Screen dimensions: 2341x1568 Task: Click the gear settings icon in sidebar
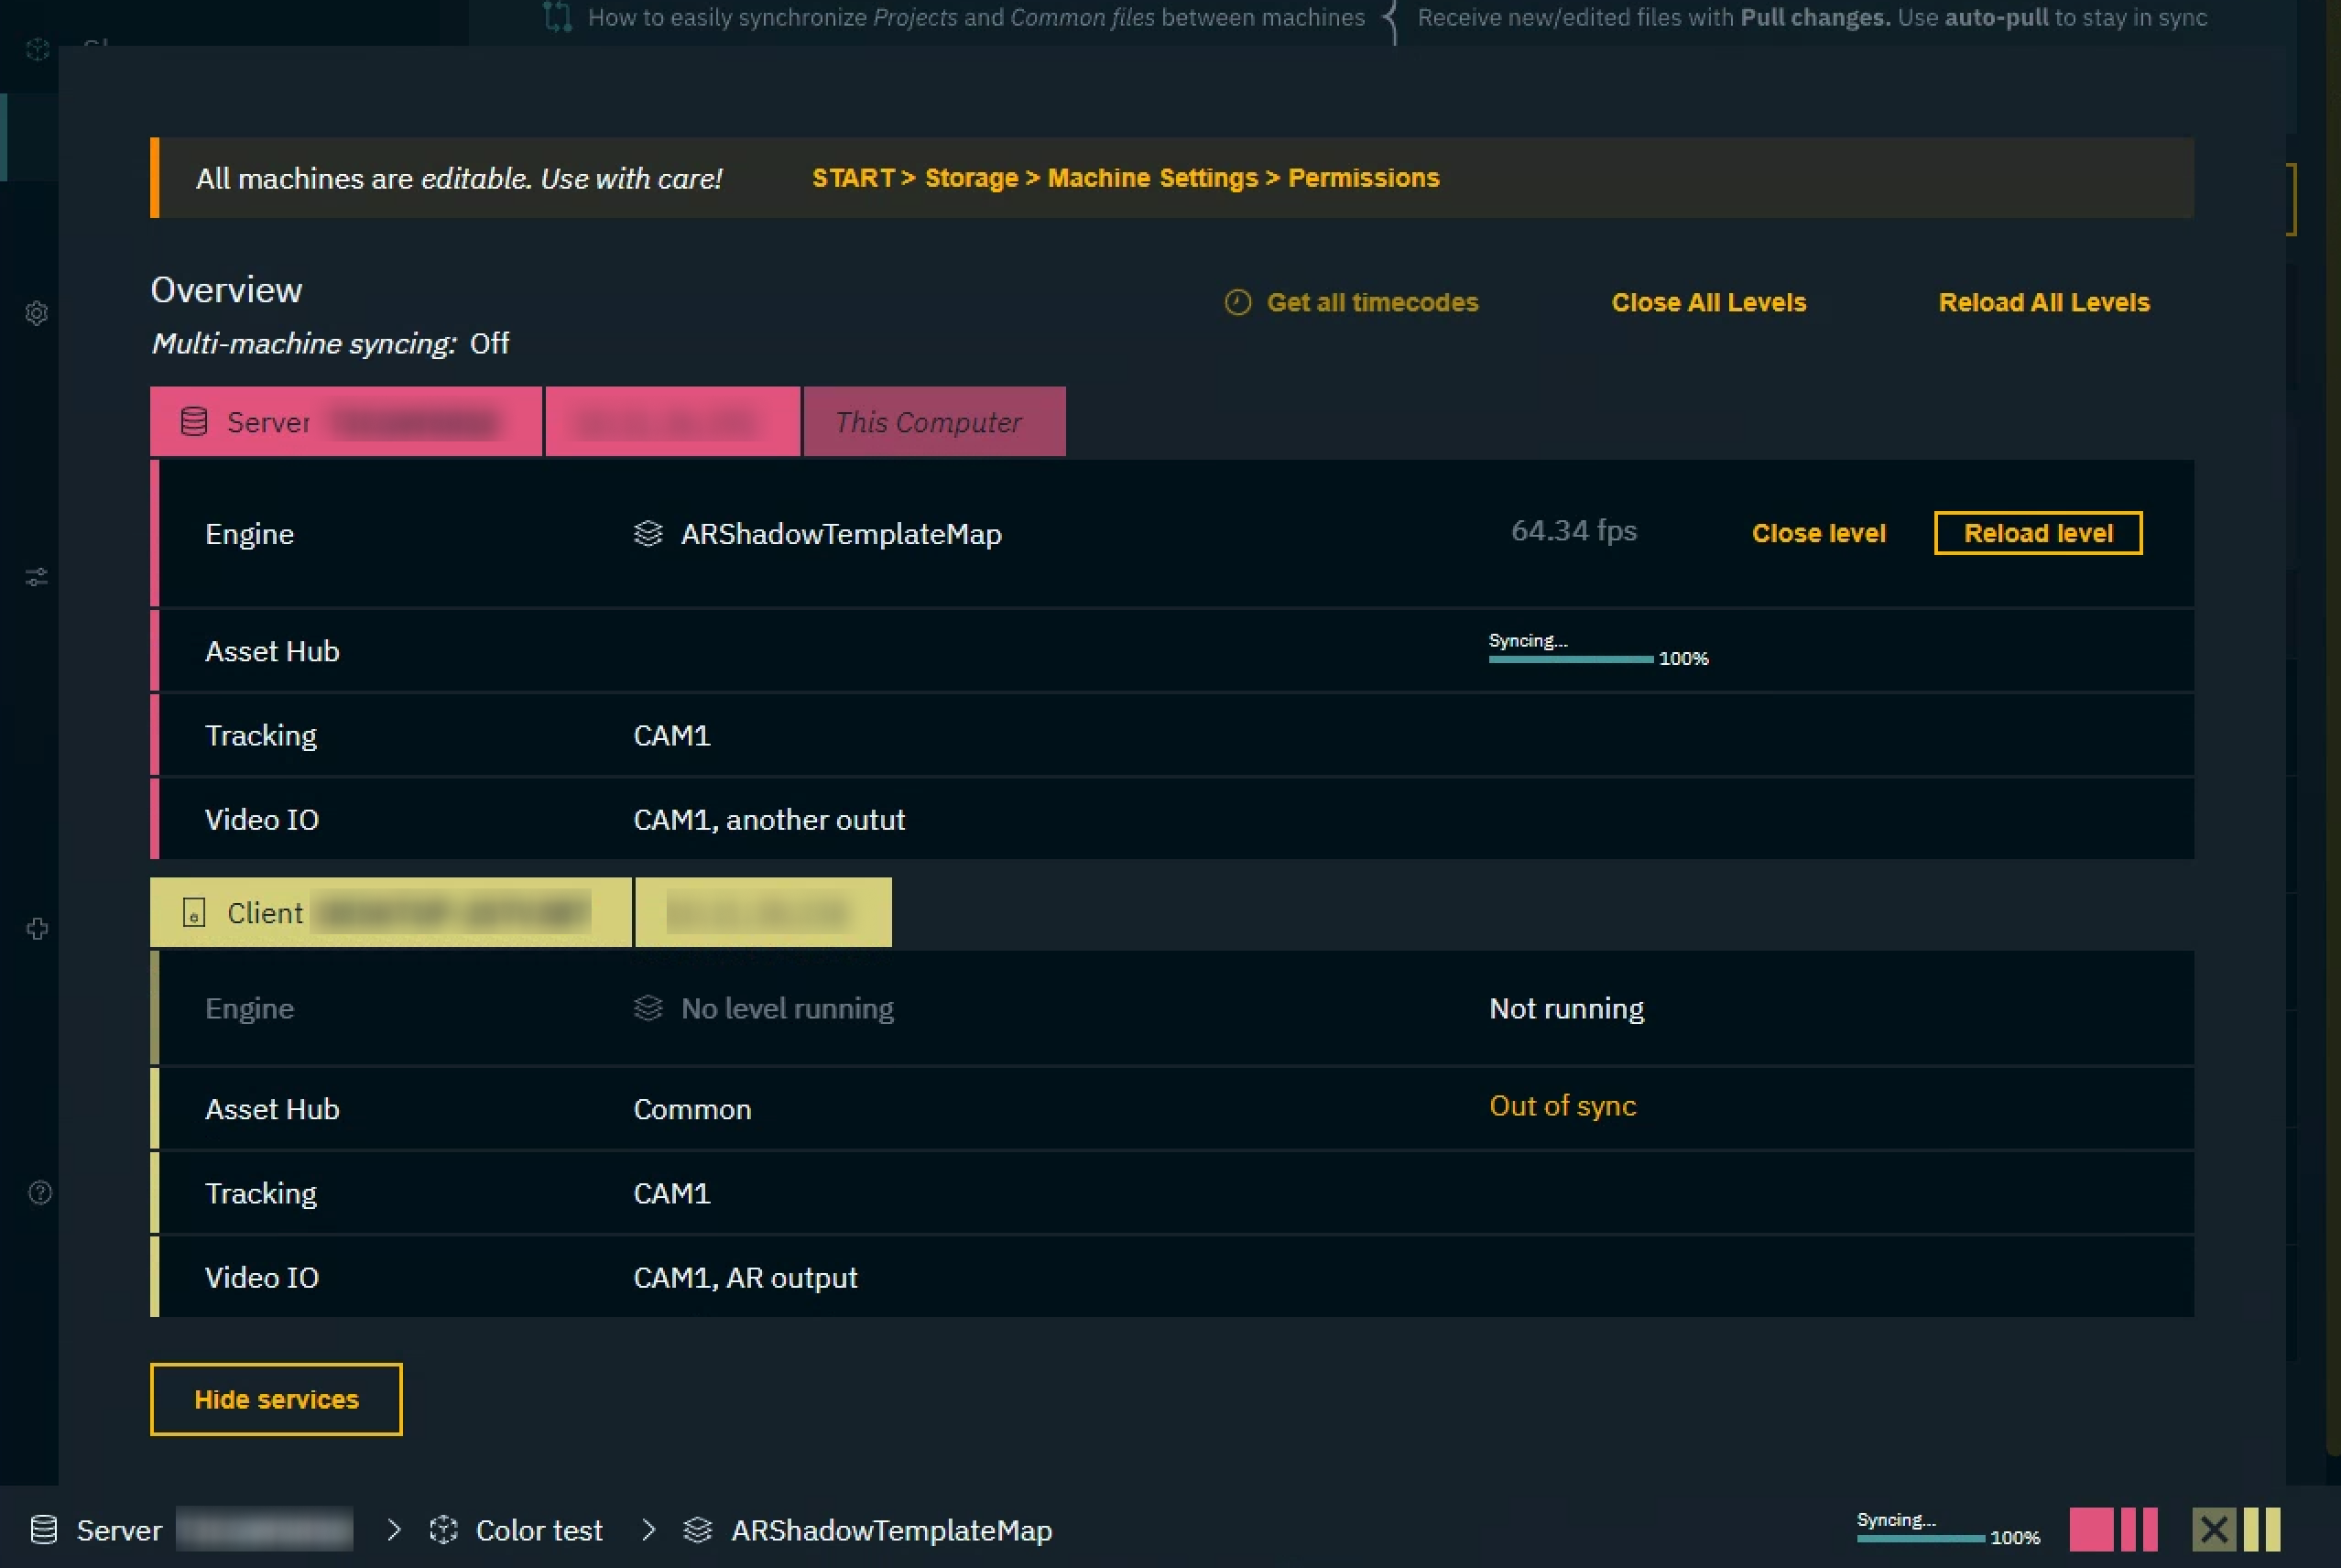tap(37, 314)
